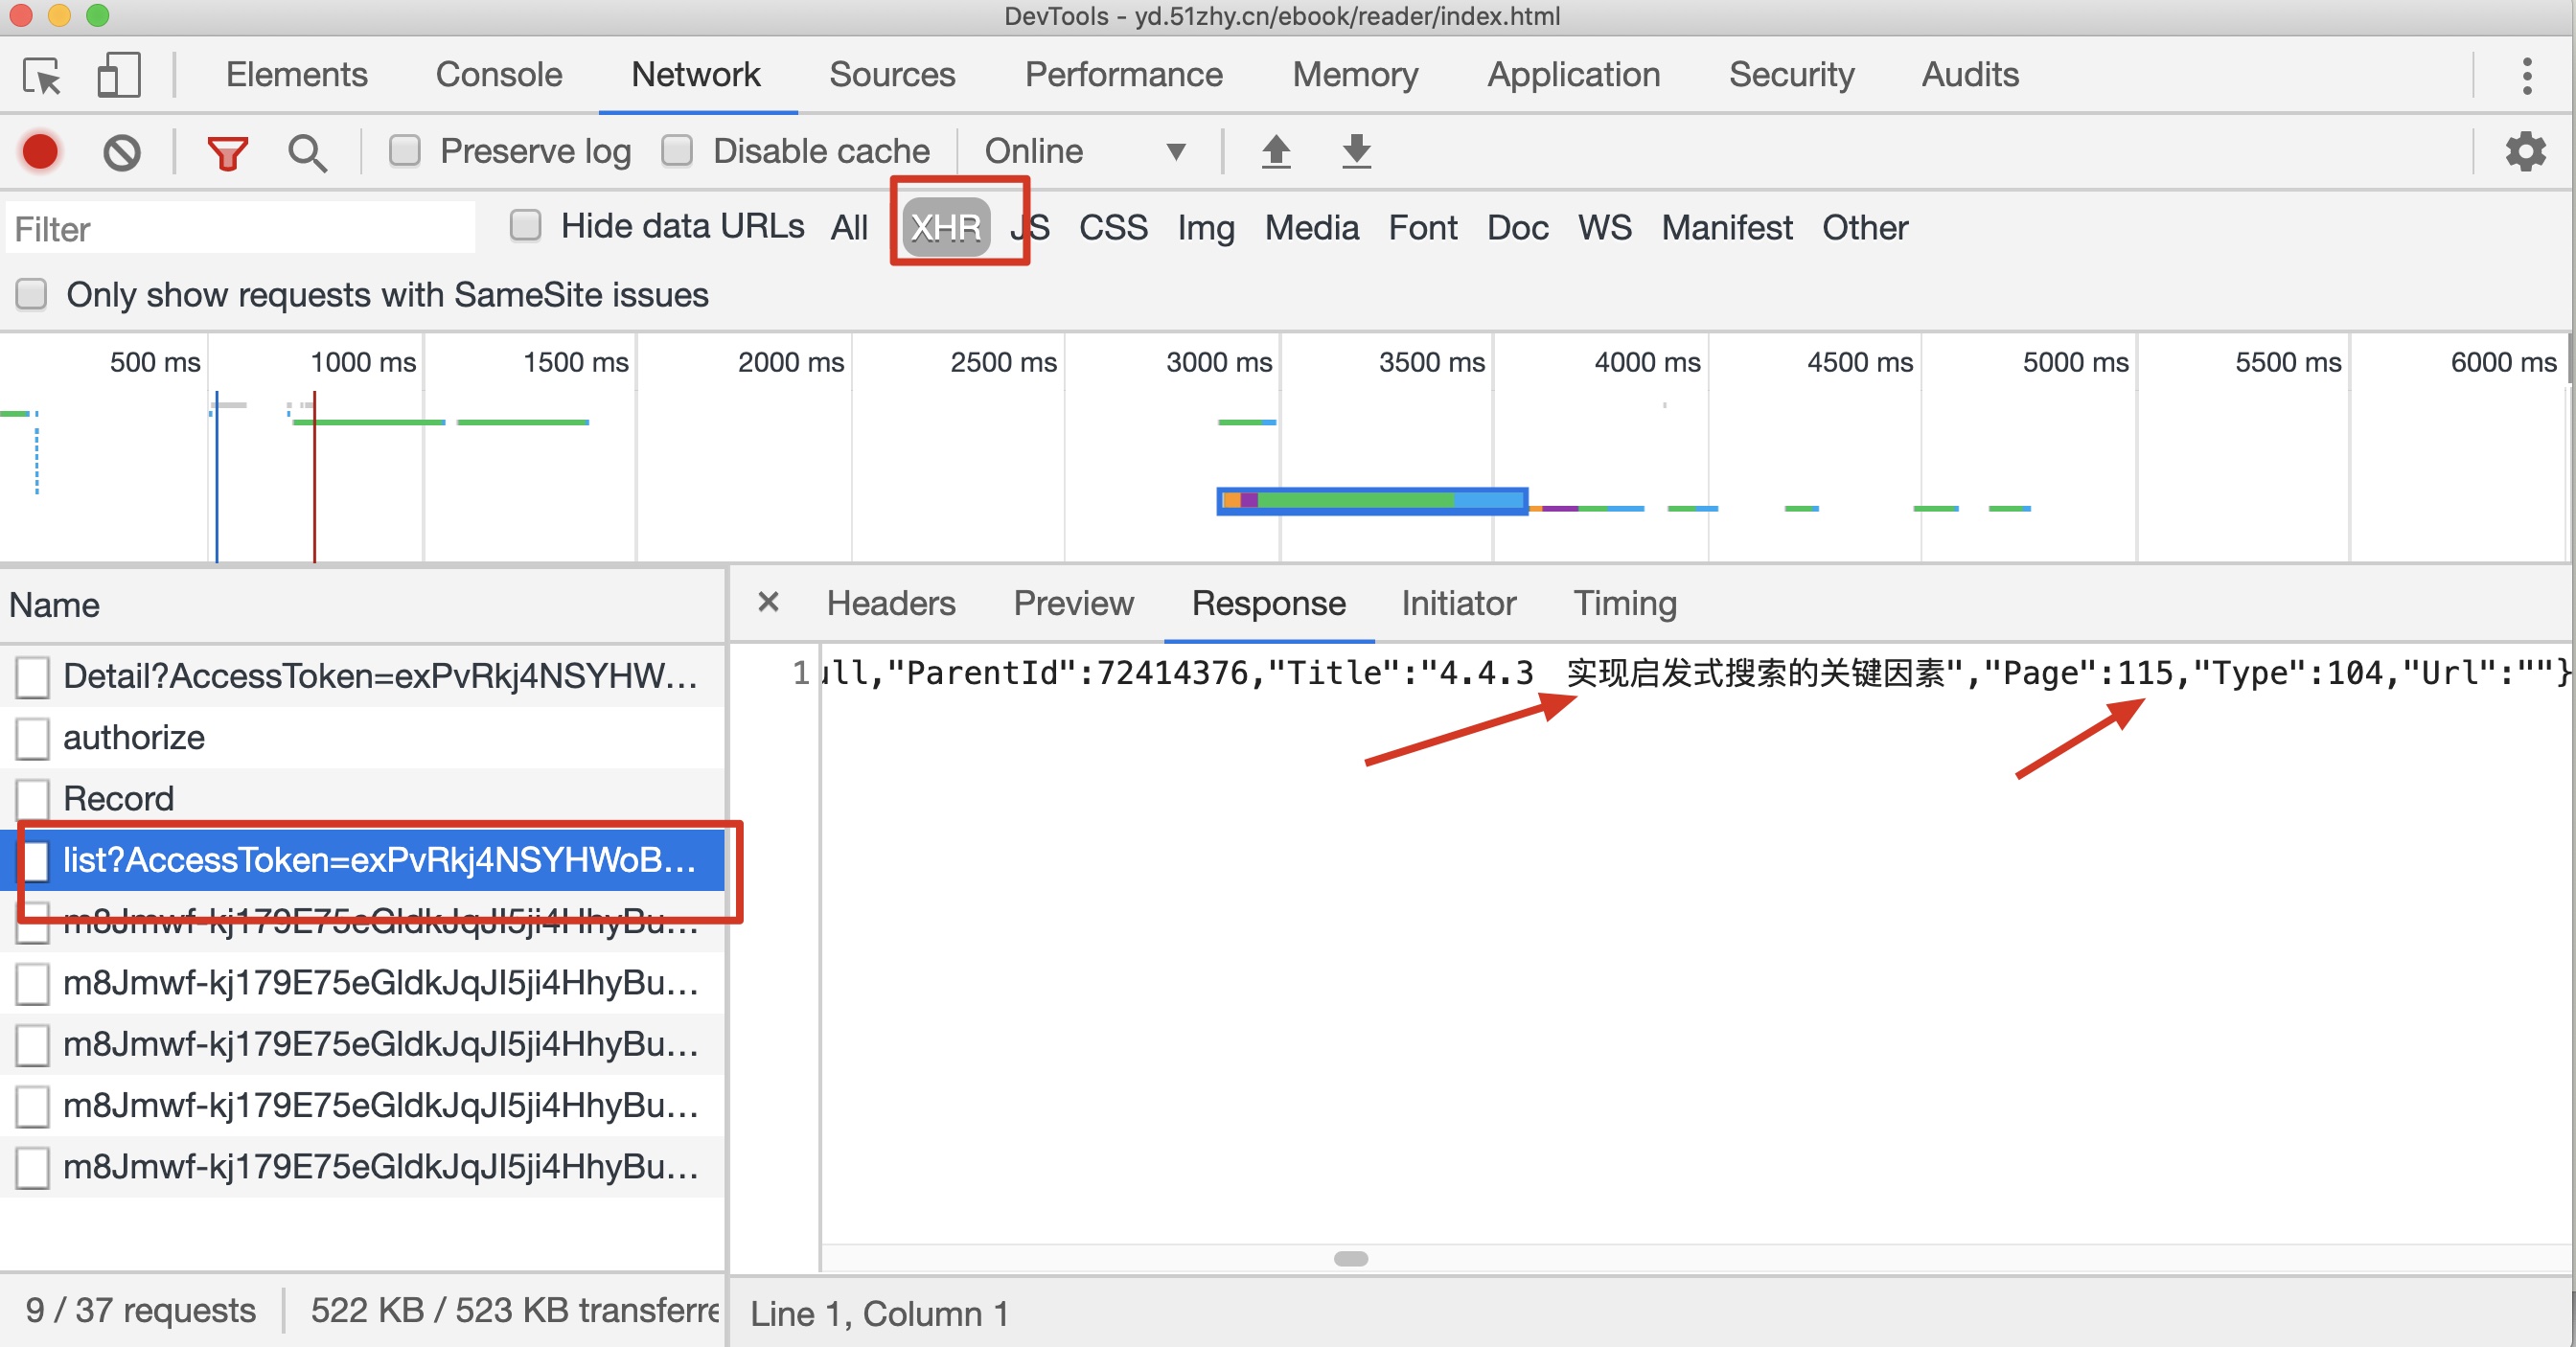Click the import HAR upload arrow
The height and width of the screenshot is (1347, 2576).
[x=1276, y=152]
